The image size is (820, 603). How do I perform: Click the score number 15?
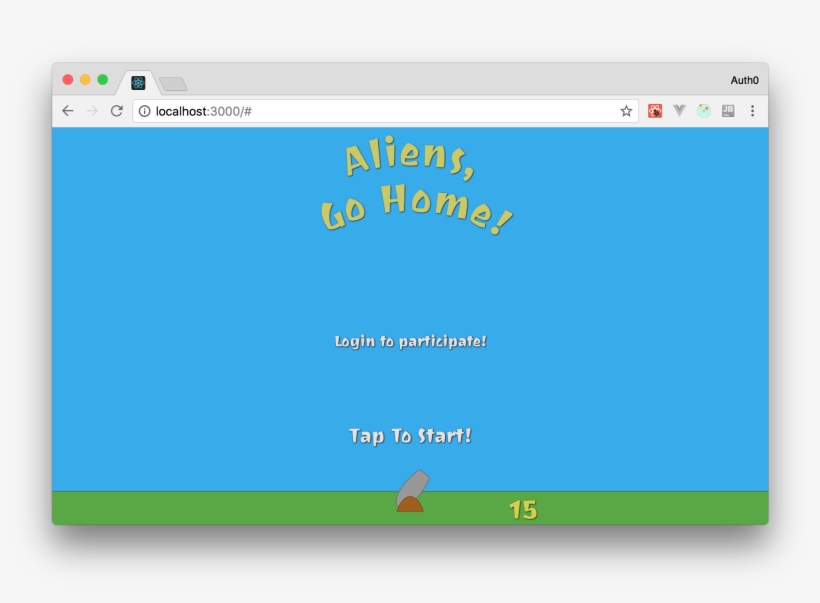(523, 510)
